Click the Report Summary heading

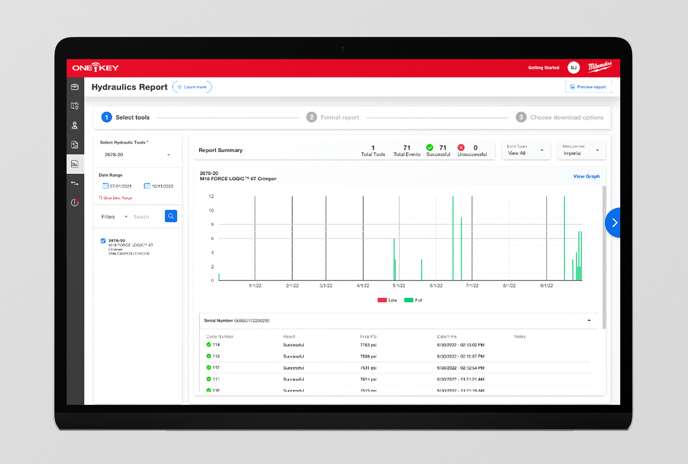pyautogui.click(x=221, y=150)
